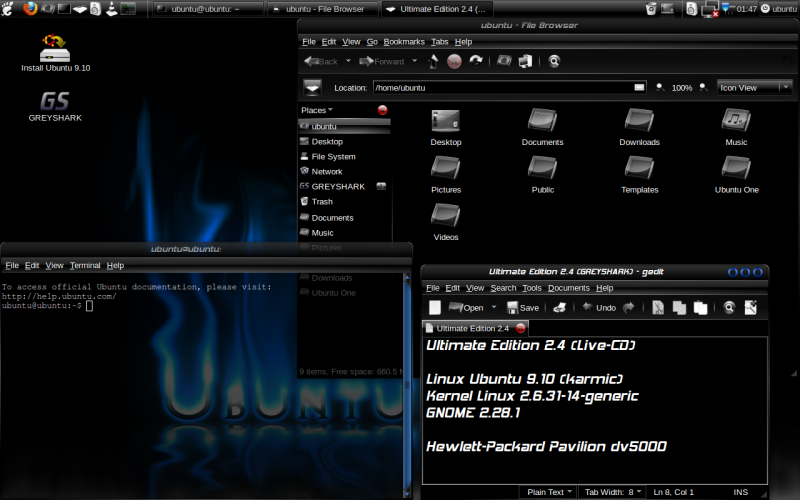Screen dimensions: 800x500
Task: Select the Downloads folder icon
Action: coord(639,128)
